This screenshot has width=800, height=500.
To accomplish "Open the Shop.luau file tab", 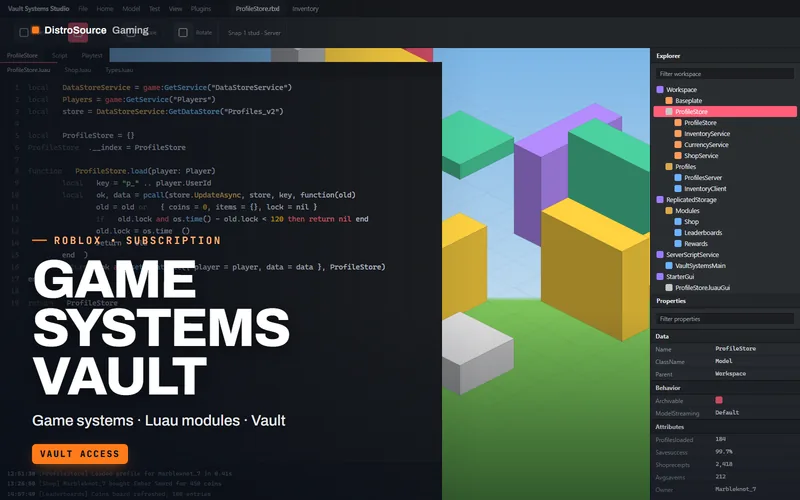I will (x=78, y=70).
